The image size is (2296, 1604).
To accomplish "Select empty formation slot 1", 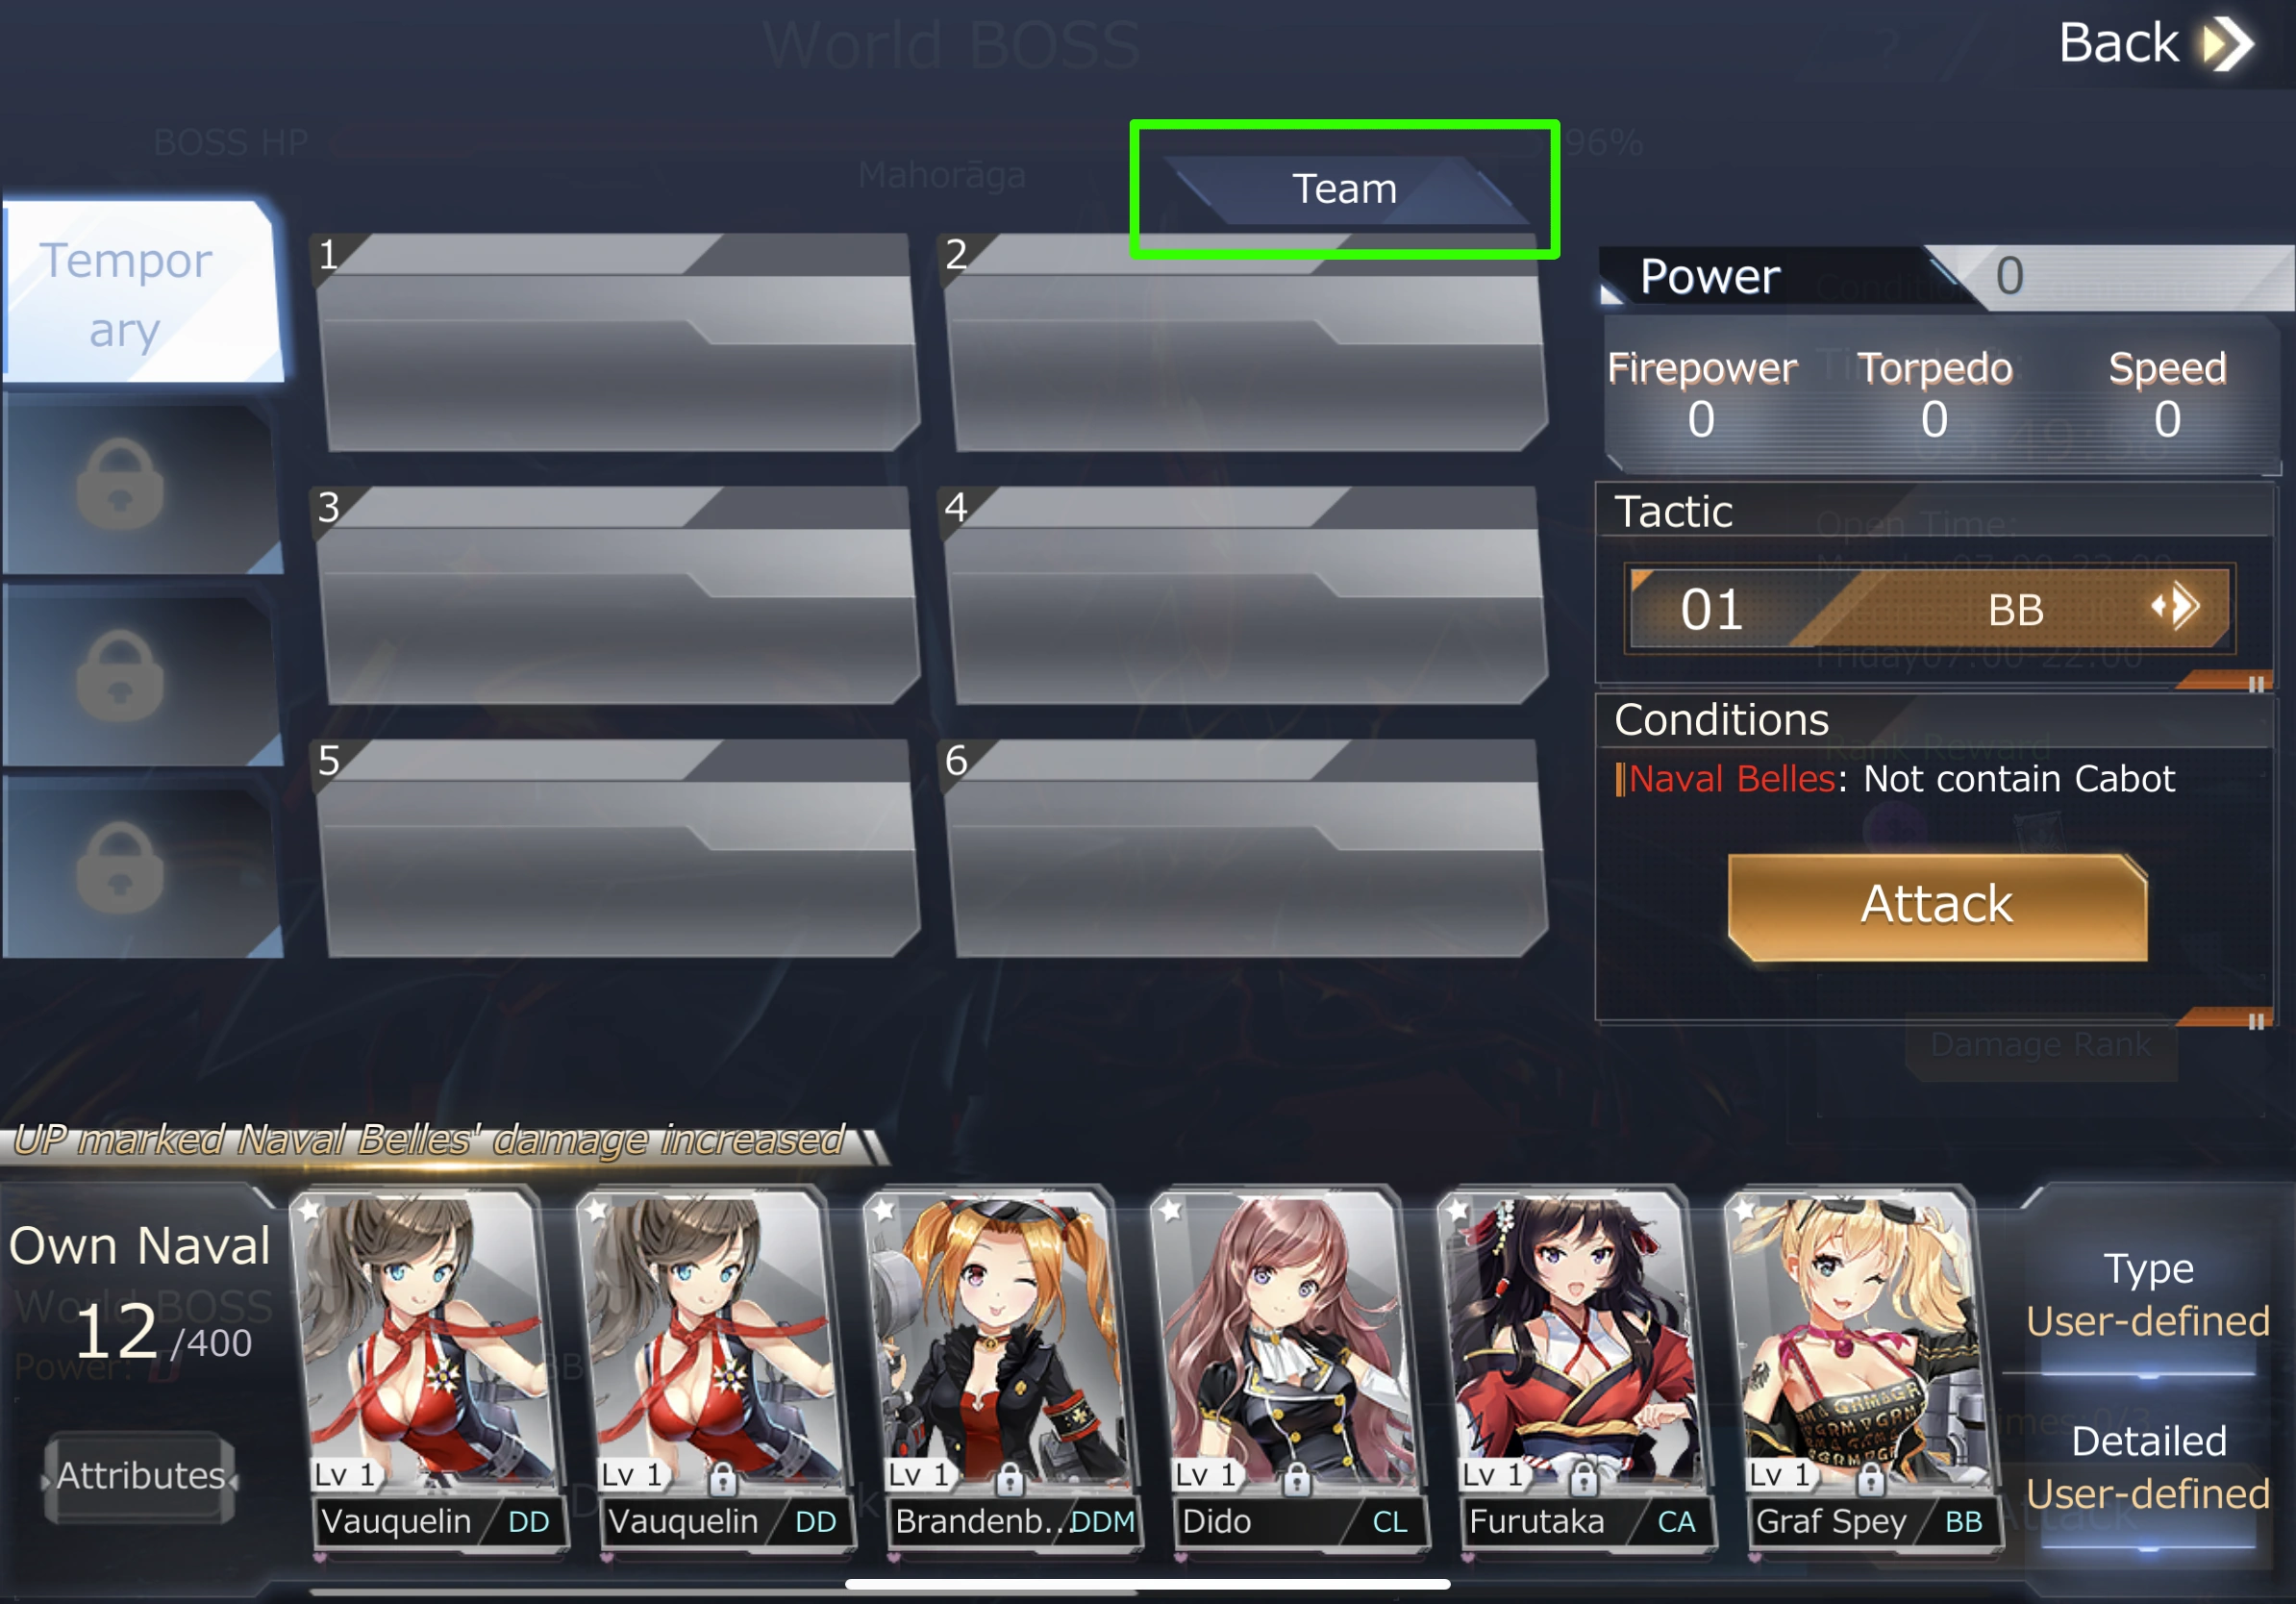I will pyautogui.click(x=614, y=343).
